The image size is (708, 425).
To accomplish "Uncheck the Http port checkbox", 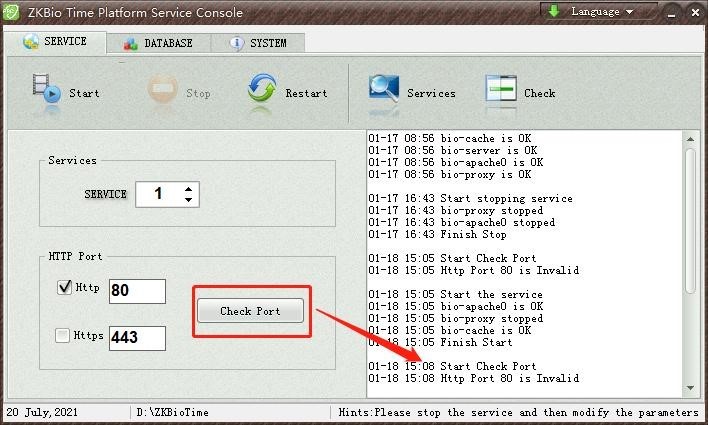I will pyautogui.click(x=64, y=288).
